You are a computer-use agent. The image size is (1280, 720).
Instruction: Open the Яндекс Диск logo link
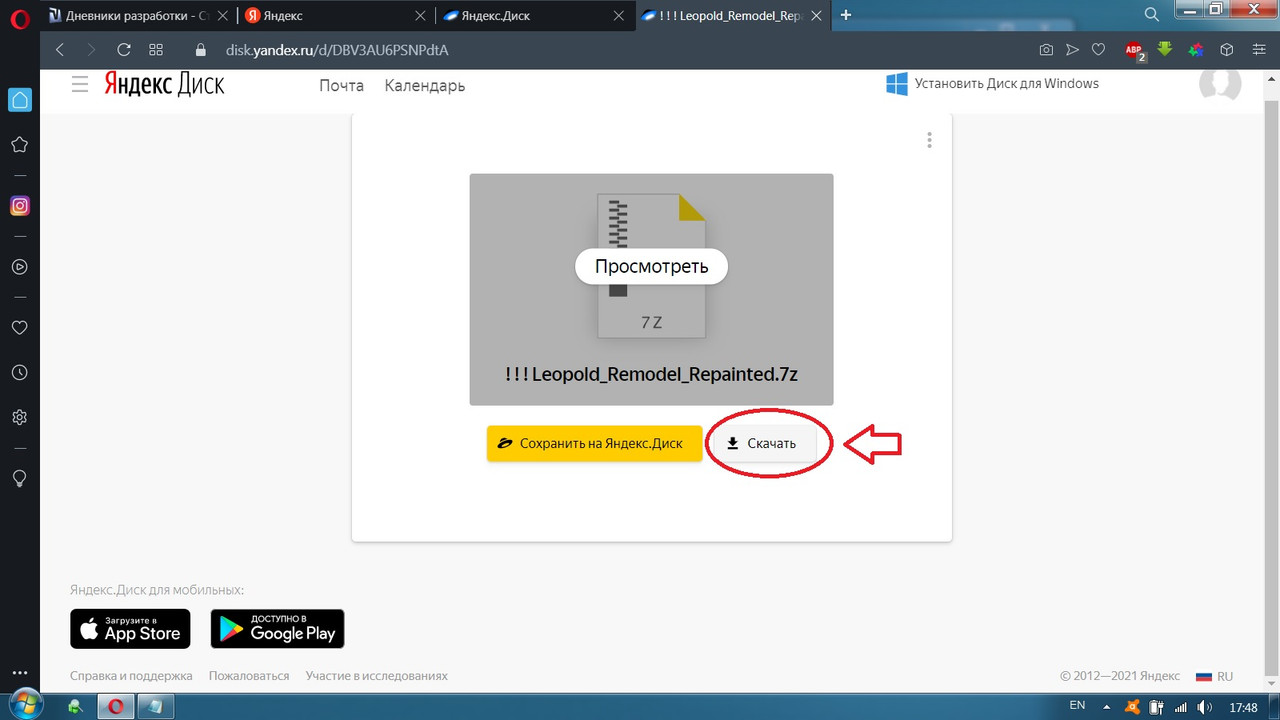pyautogui.click(x=165, y=85)
